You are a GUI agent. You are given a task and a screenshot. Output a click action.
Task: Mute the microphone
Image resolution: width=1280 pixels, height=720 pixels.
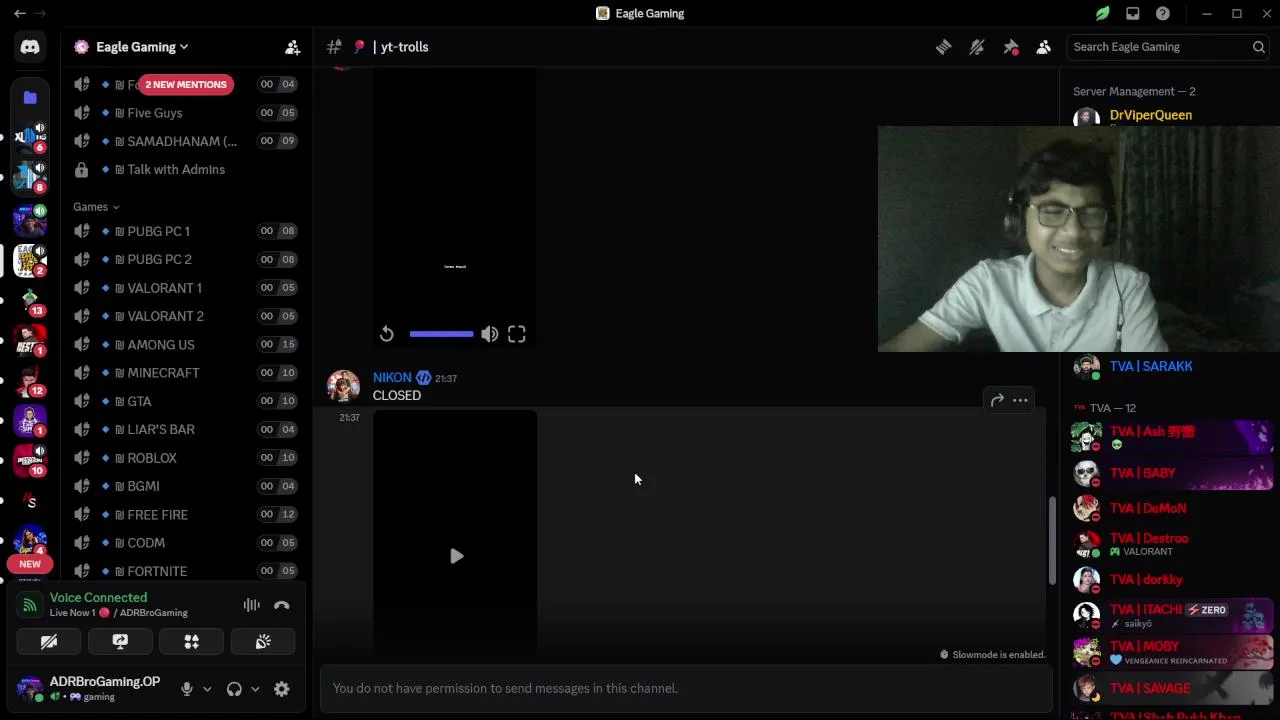[186, 689]
